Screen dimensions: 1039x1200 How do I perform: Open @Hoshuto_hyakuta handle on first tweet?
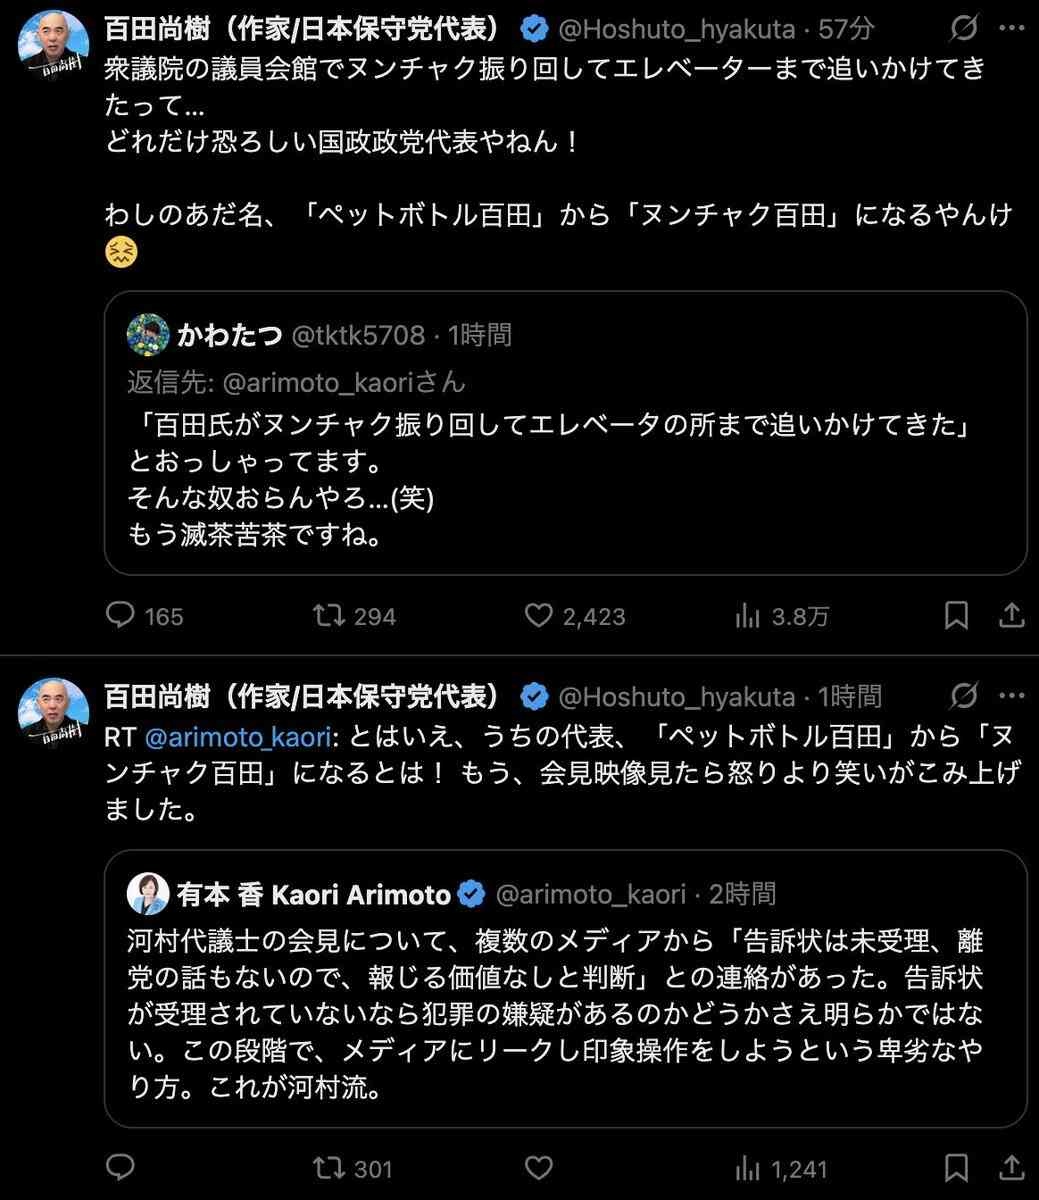coord(675,30)
